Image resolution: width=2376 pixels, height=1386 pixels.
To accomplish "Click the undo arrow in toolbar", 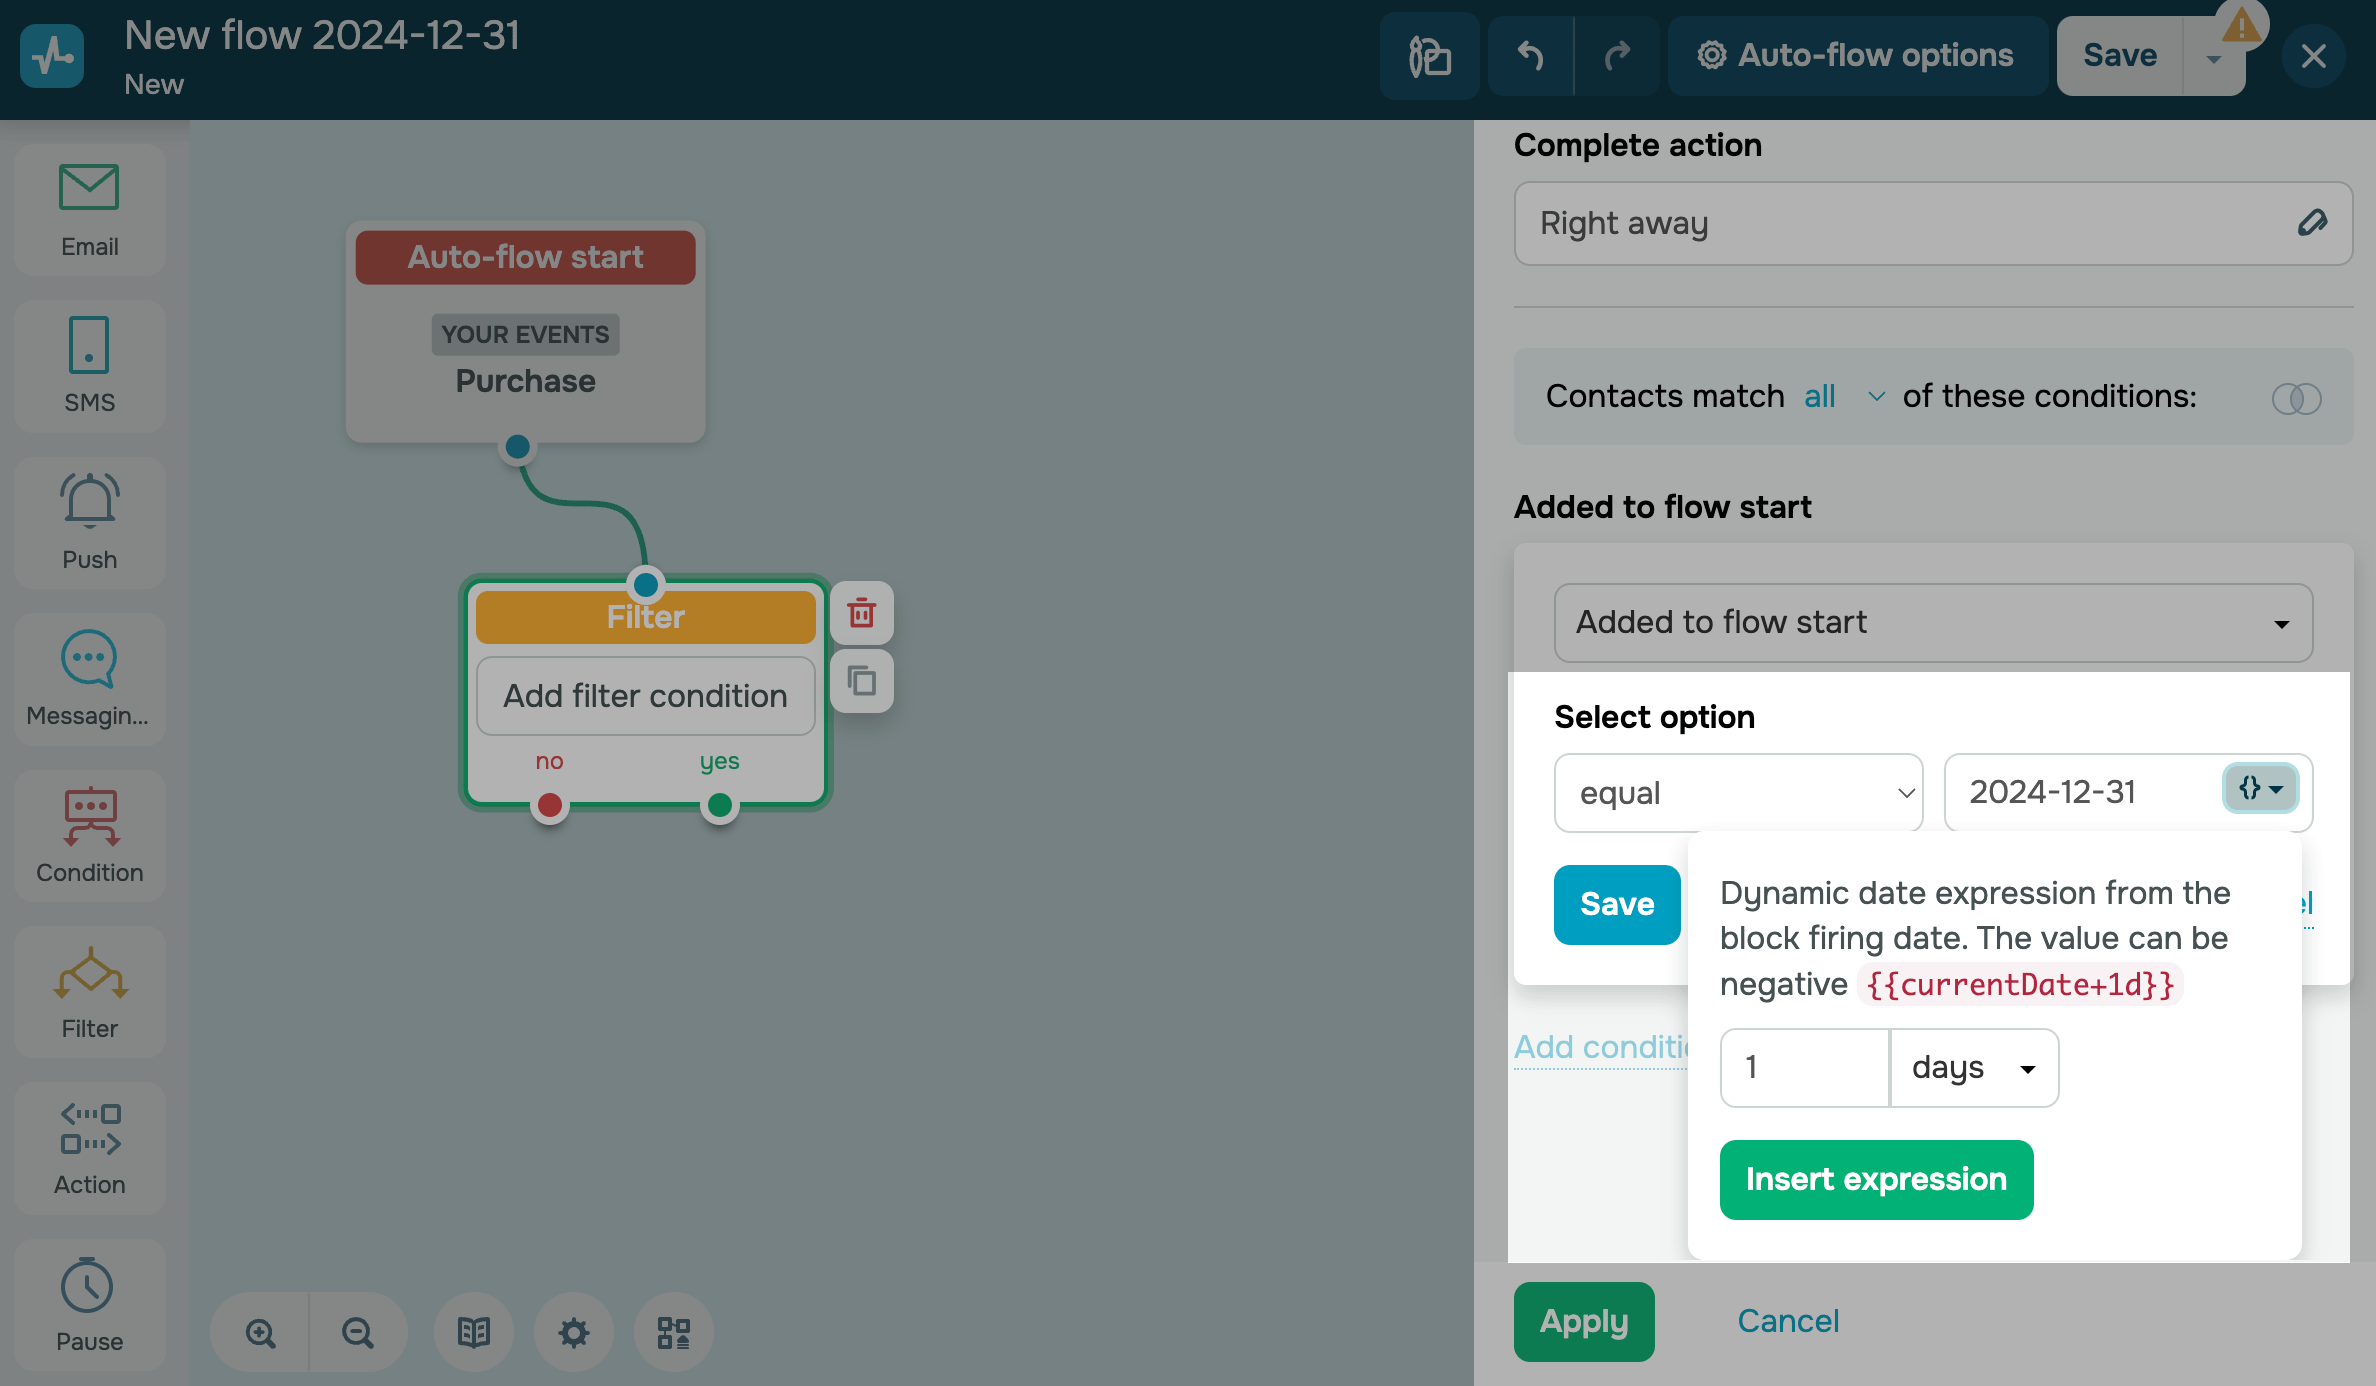I will tap(1530, 56).
